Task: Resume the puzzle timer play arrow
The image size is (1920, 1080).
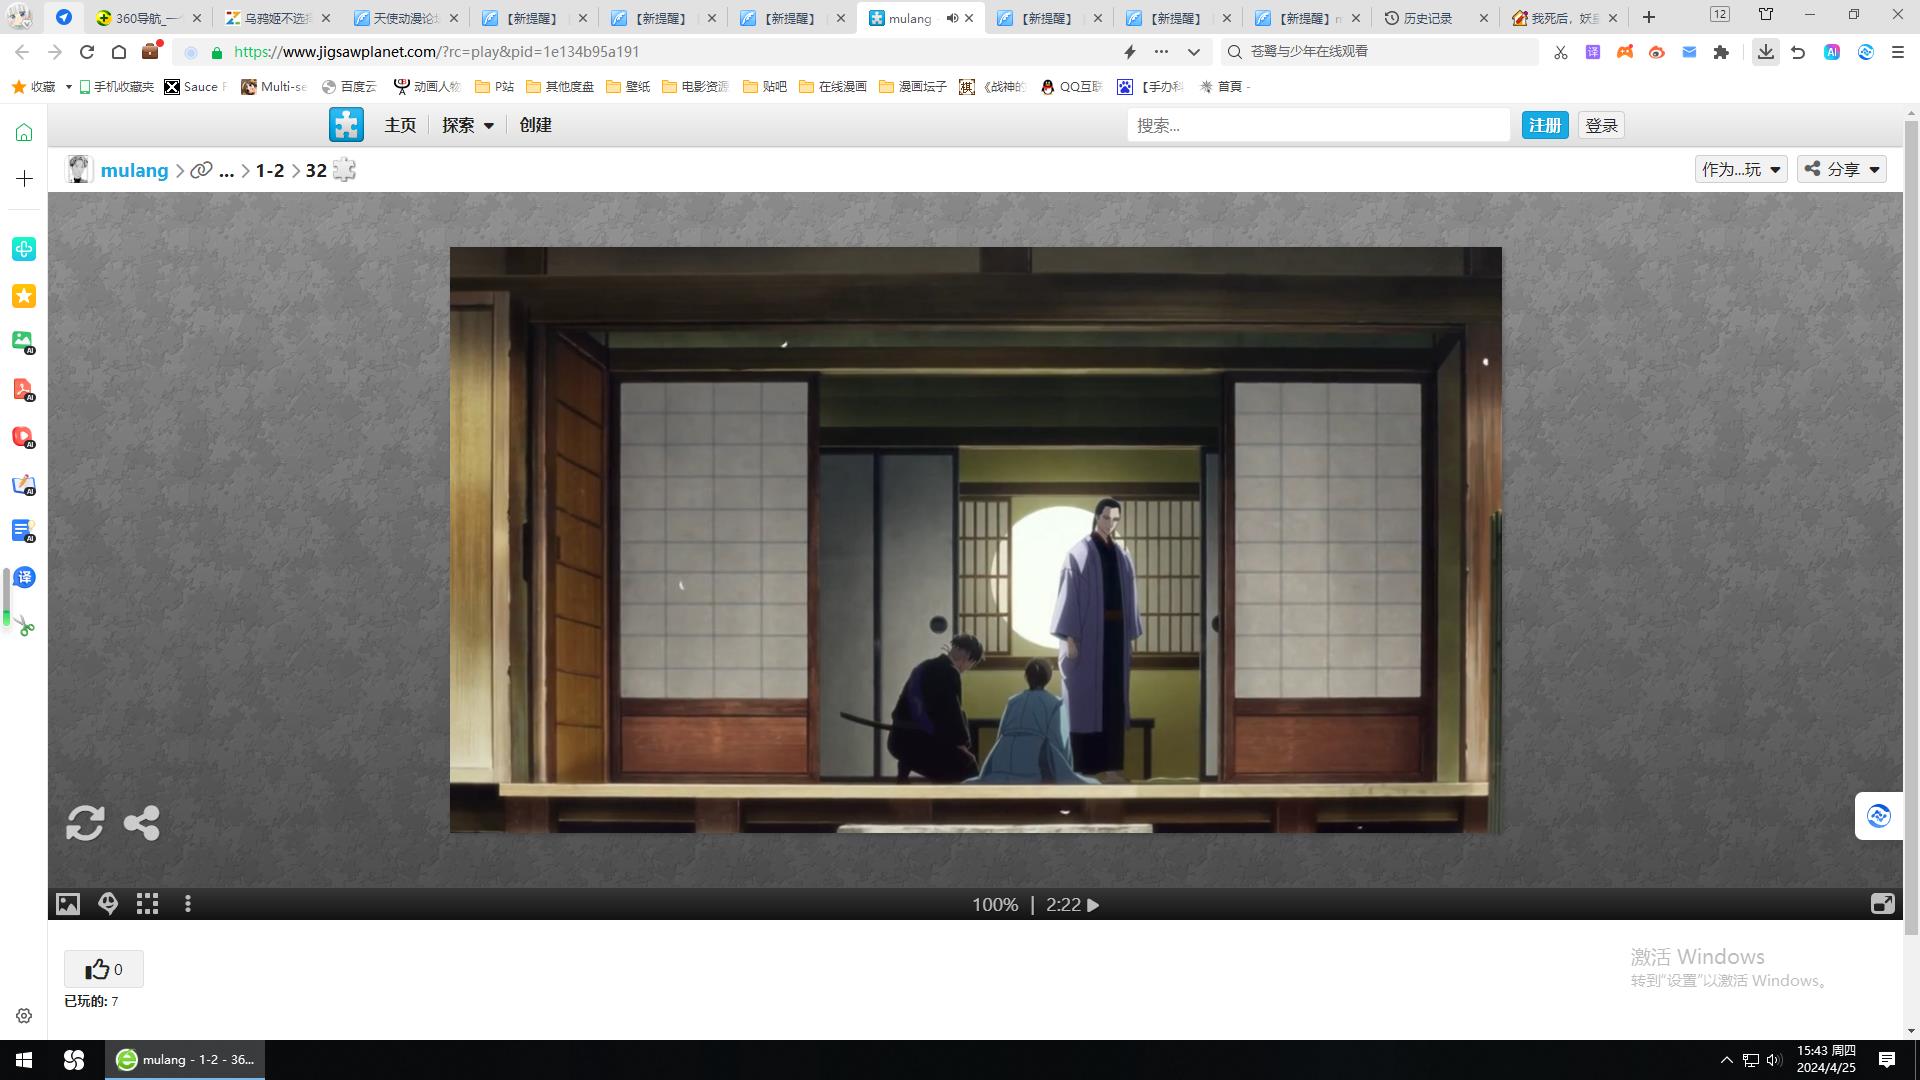Action: coord(1093,905)
